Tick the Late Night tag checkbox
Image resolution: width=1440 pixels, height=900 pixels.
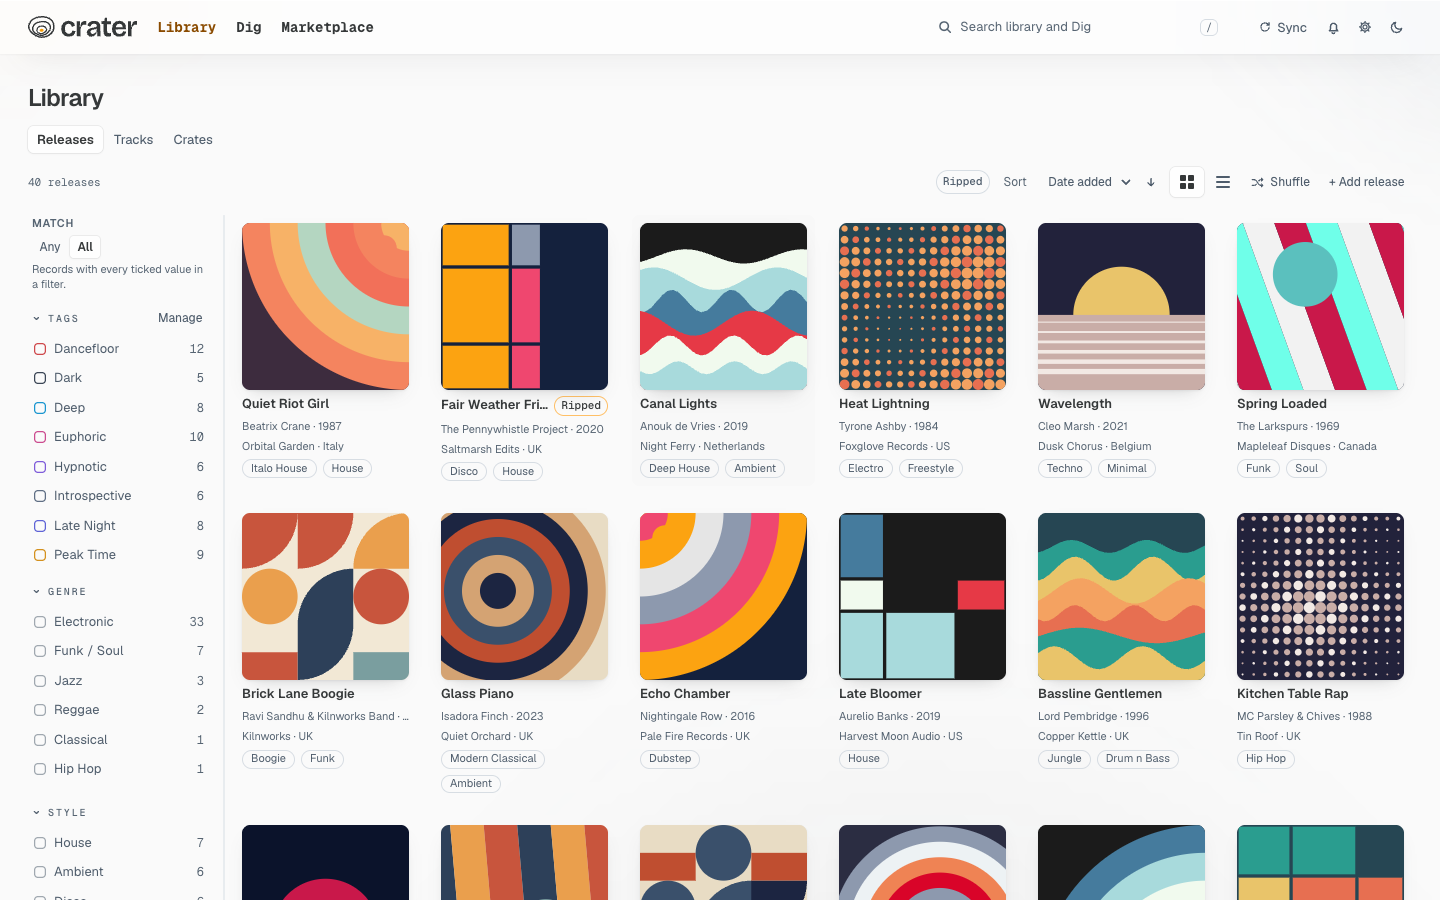(40, 526)
